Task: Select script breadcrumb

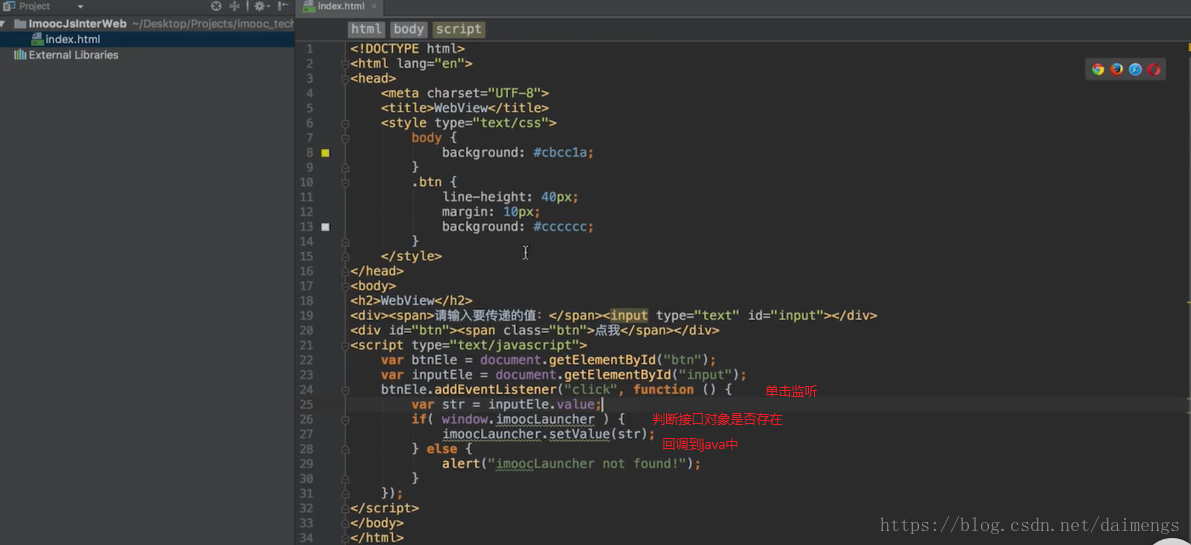Action: coord(458,29)
